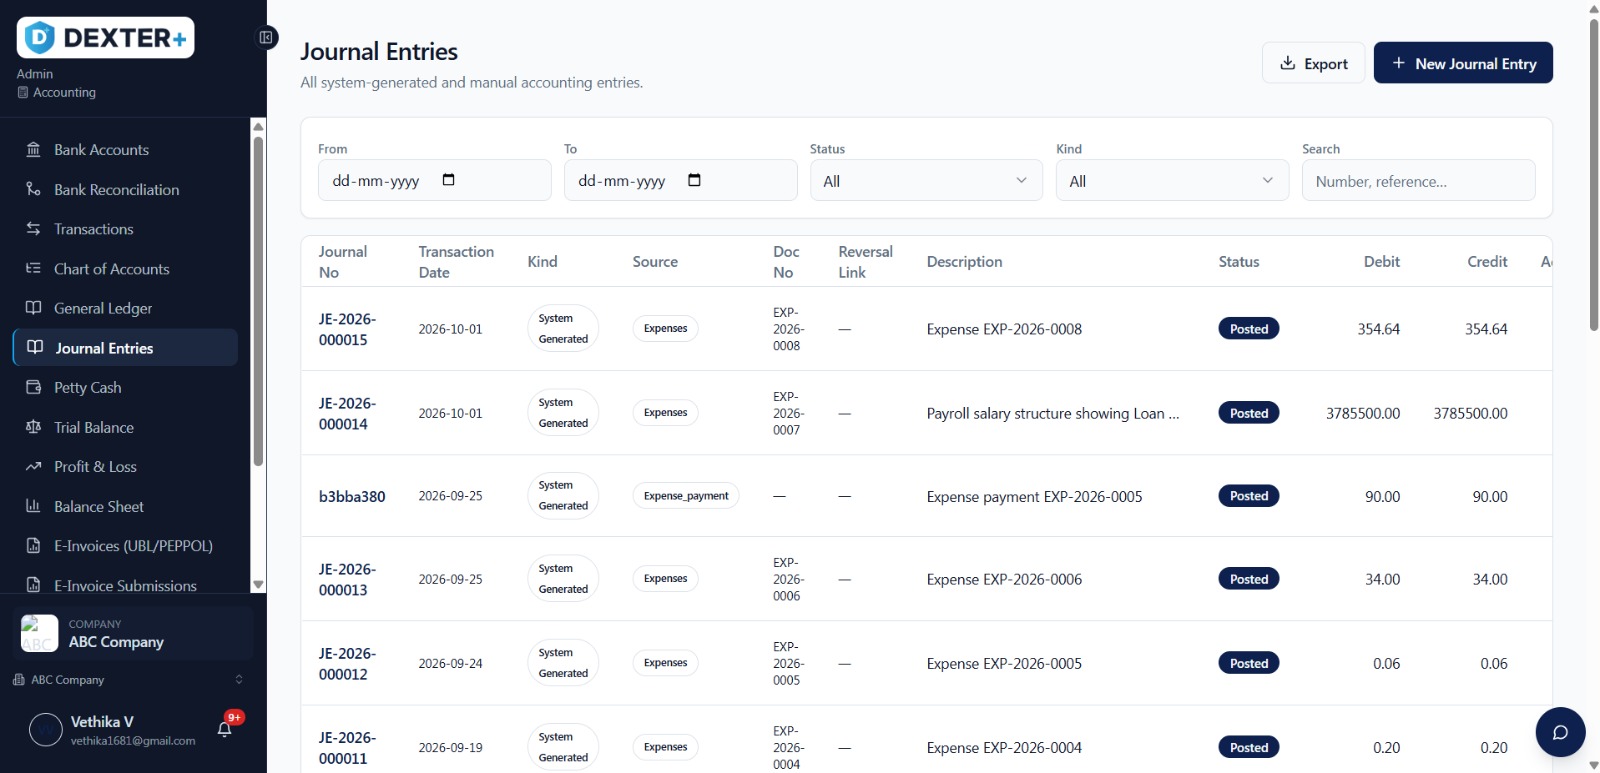Open the Kind filter dropdown

tap(1172, 181)
